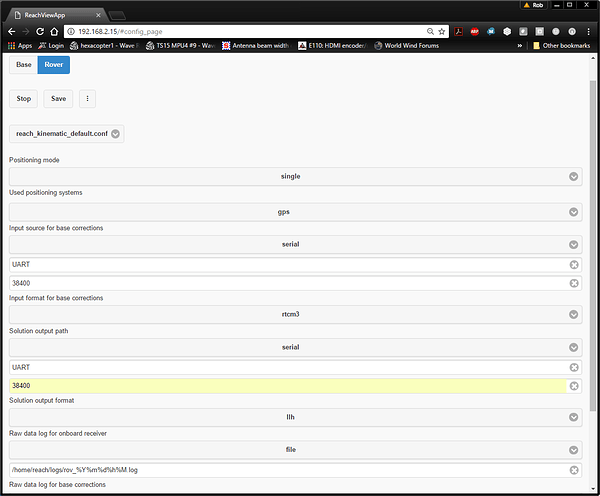Open the onboard receiver raw data log file dropdown
Screen dimensions: 600x496
(295, 450)
